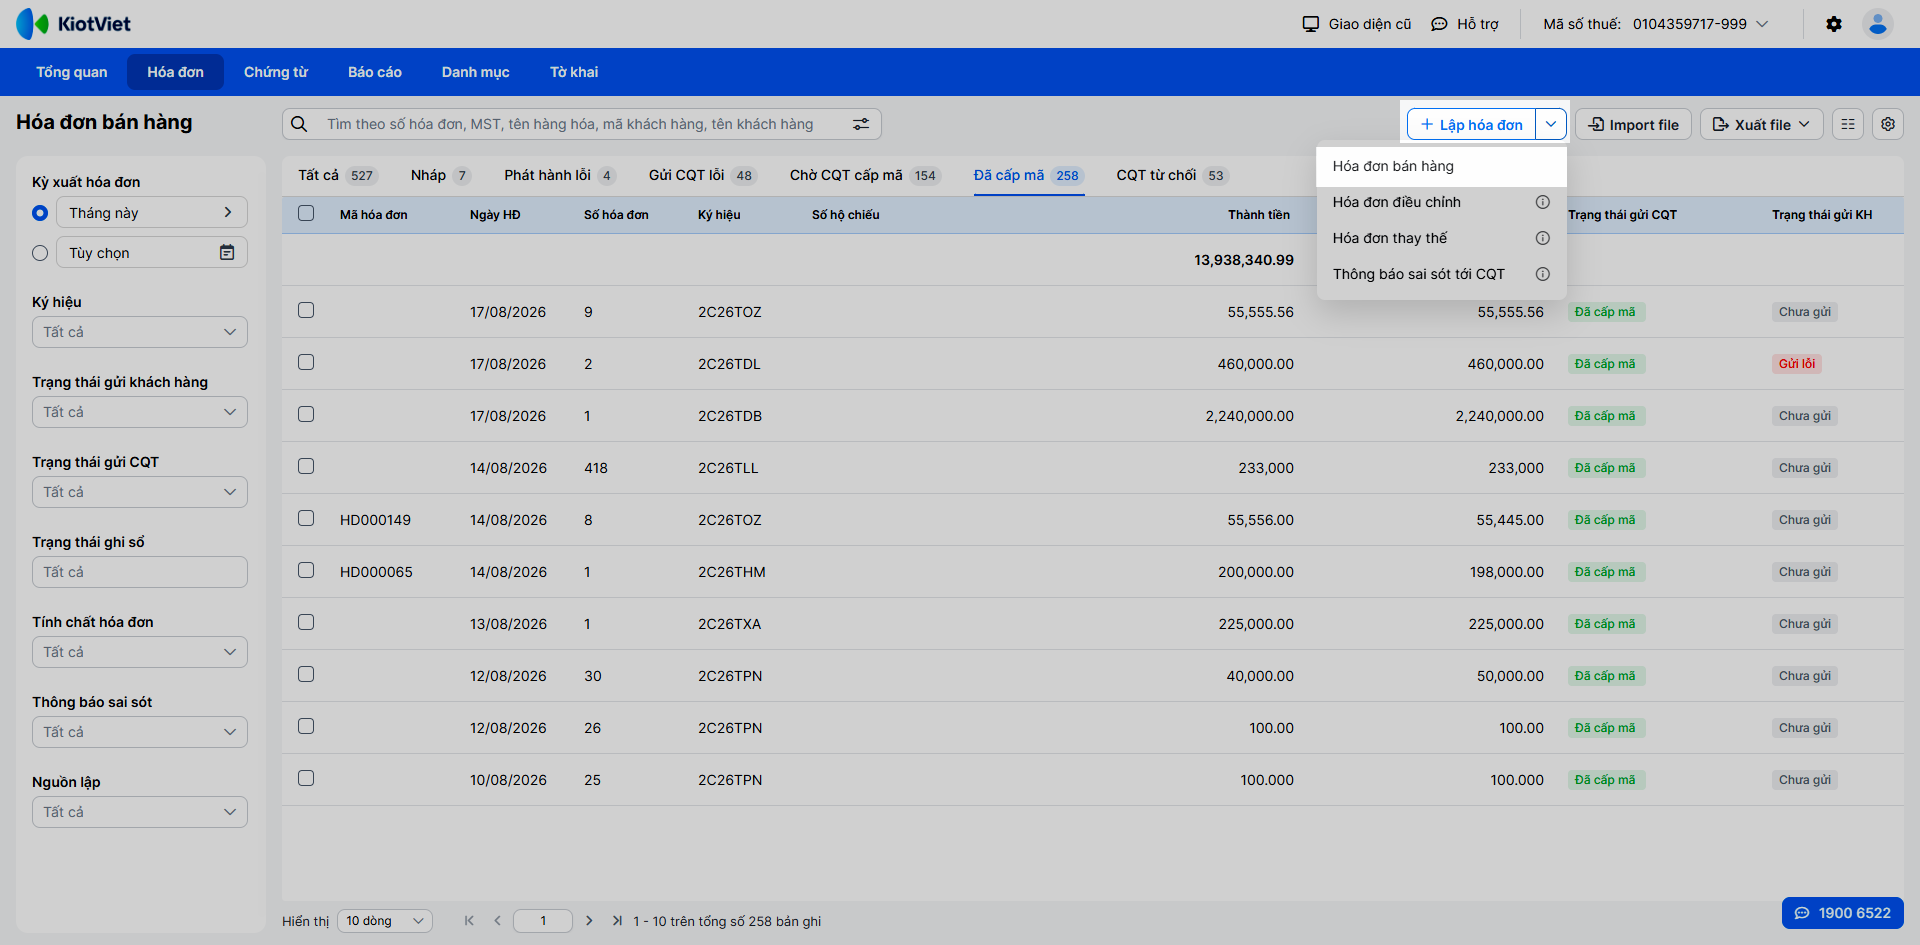Screen dimensions: 1920x945
Task: Click the Import file button
Action: click(x=1634, y=124)
